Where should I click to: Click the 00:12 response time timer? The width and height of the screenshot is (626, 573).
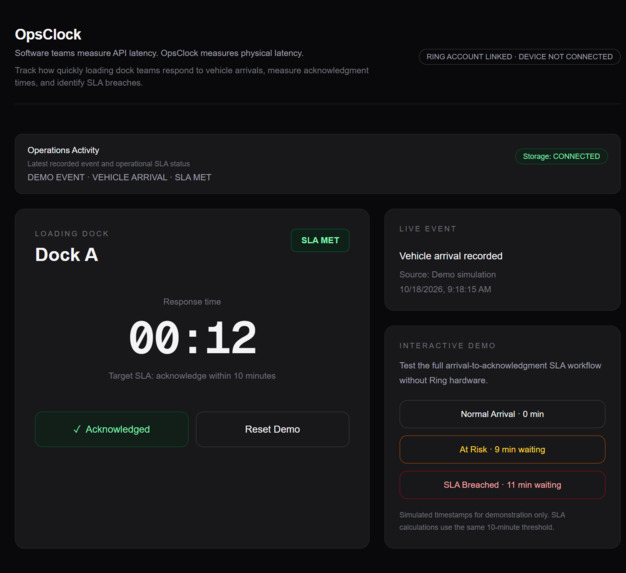point(192,338)
